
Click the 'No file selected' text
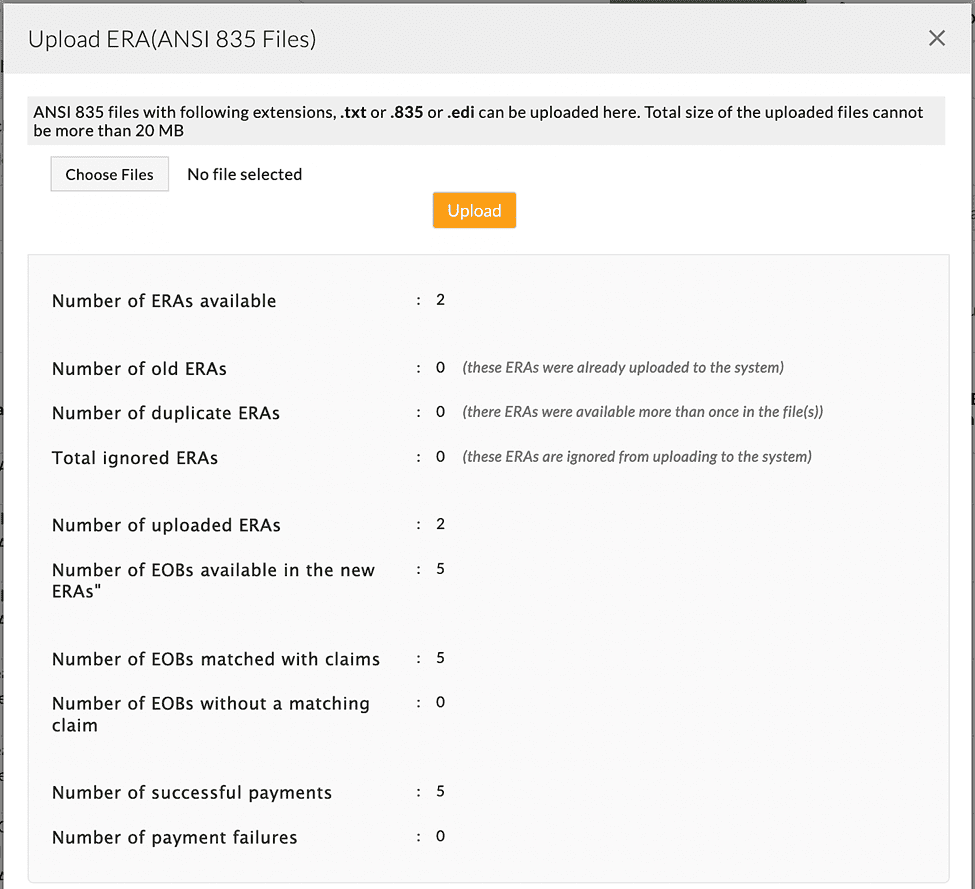click(x=244, y=174)
